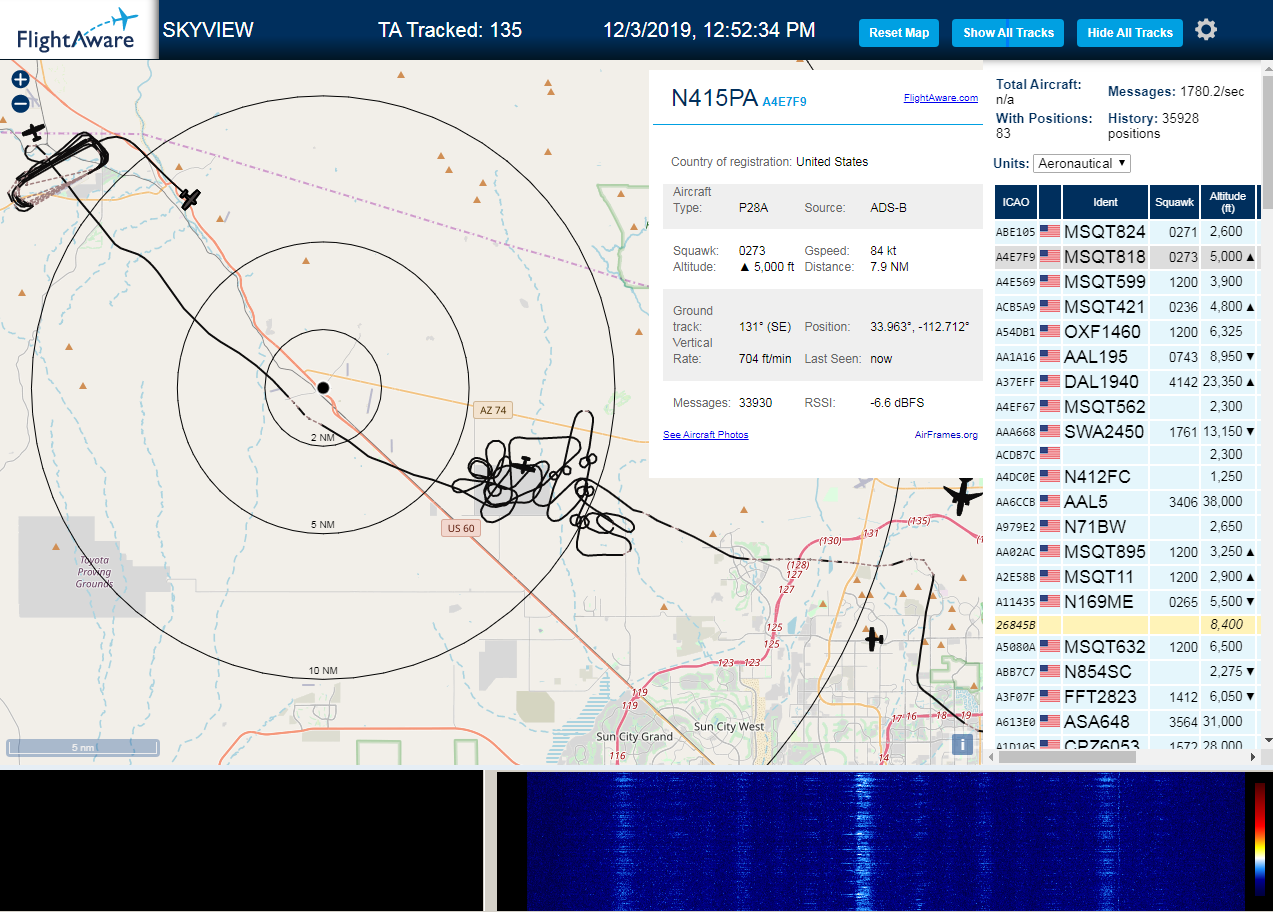Click the SKYVIEW title in header

click(208, 30)
